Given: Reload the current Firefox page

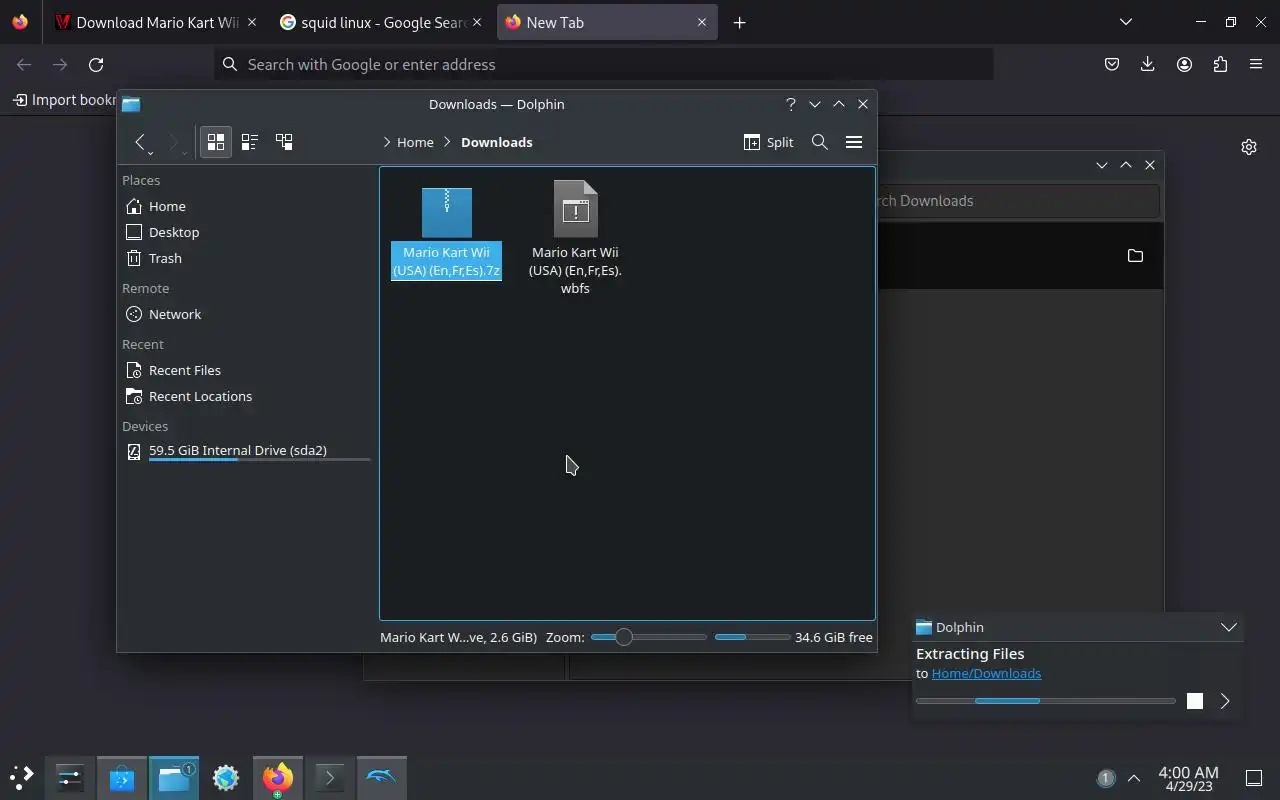Looking at the screenshot, I should pyautogui.click(x=96, y=64).
